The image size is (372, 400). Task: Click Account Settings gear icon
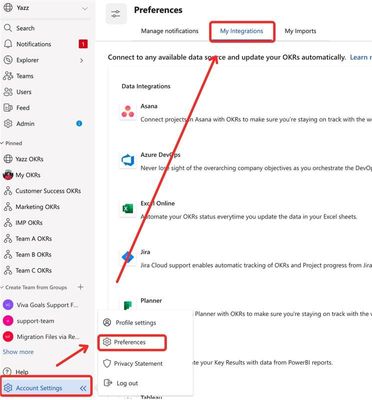8,388
